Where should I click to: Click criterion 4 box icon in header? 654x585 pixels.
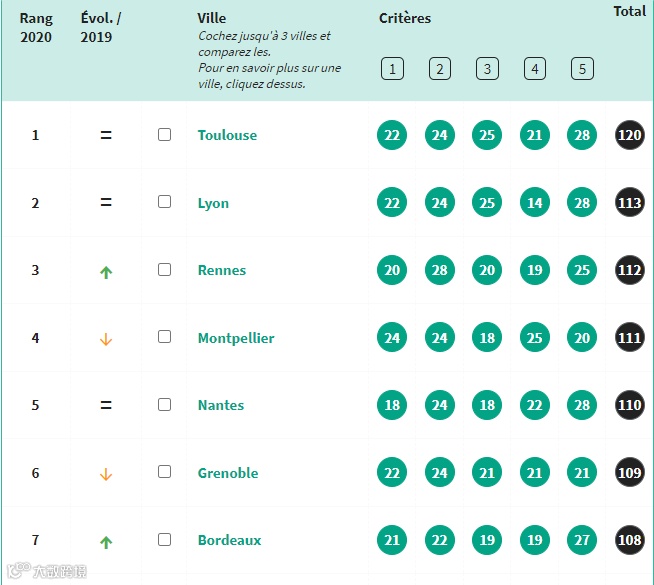(x=535, y=69)
